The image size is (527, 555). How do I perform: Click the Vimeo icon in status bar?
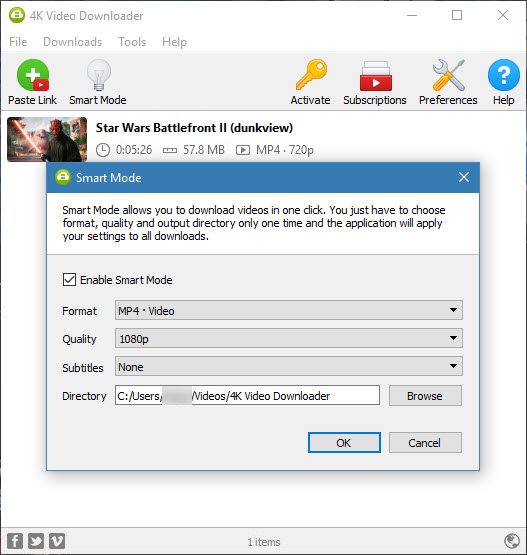(57, 541)
